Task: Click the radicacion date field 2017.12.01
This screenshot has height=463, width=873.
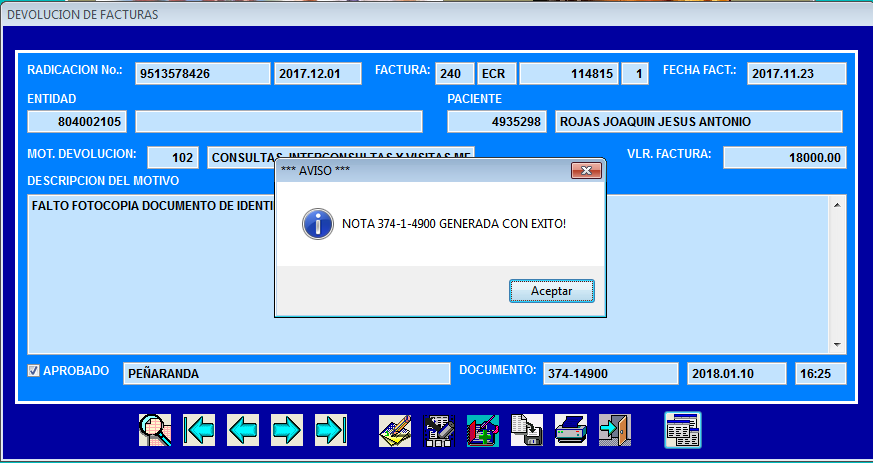Action: point(318,73)
